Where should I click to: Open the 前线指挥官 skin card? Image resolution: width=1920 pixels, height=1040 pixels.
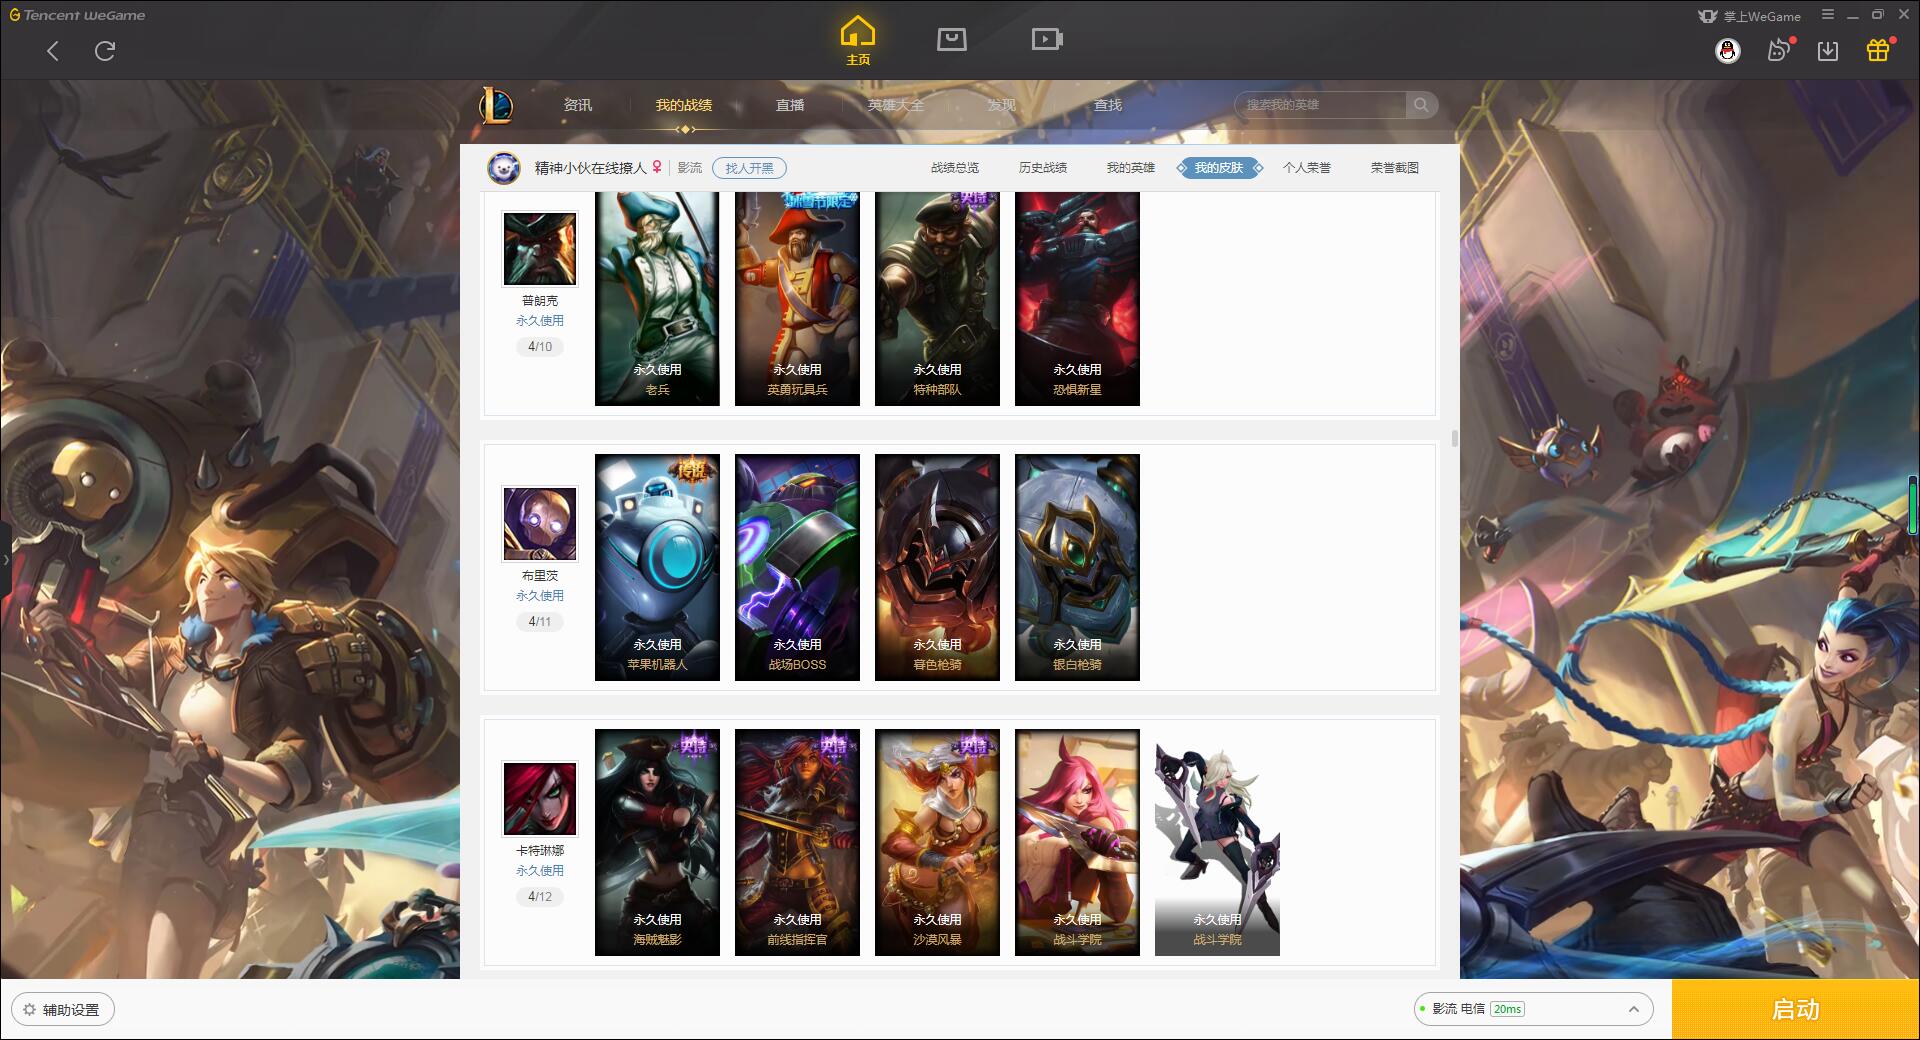(797, 842)
